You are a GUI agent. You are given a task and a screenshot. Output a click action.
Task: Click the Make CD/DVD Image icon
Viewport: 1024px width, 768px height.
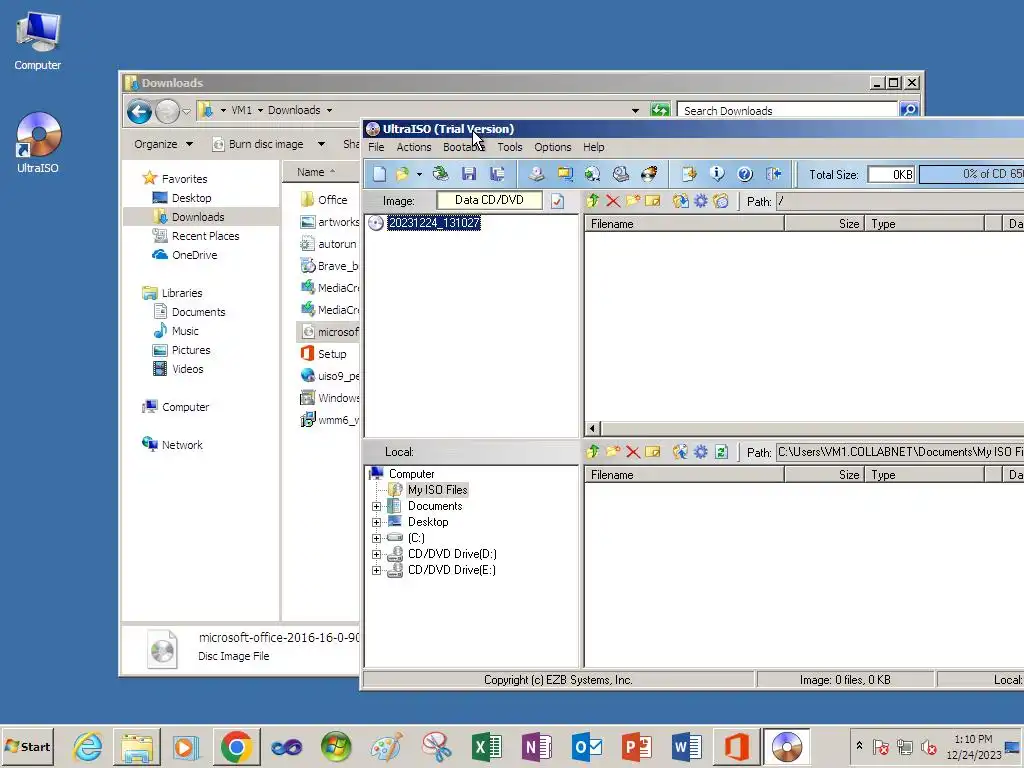click(x=536, y=174)
